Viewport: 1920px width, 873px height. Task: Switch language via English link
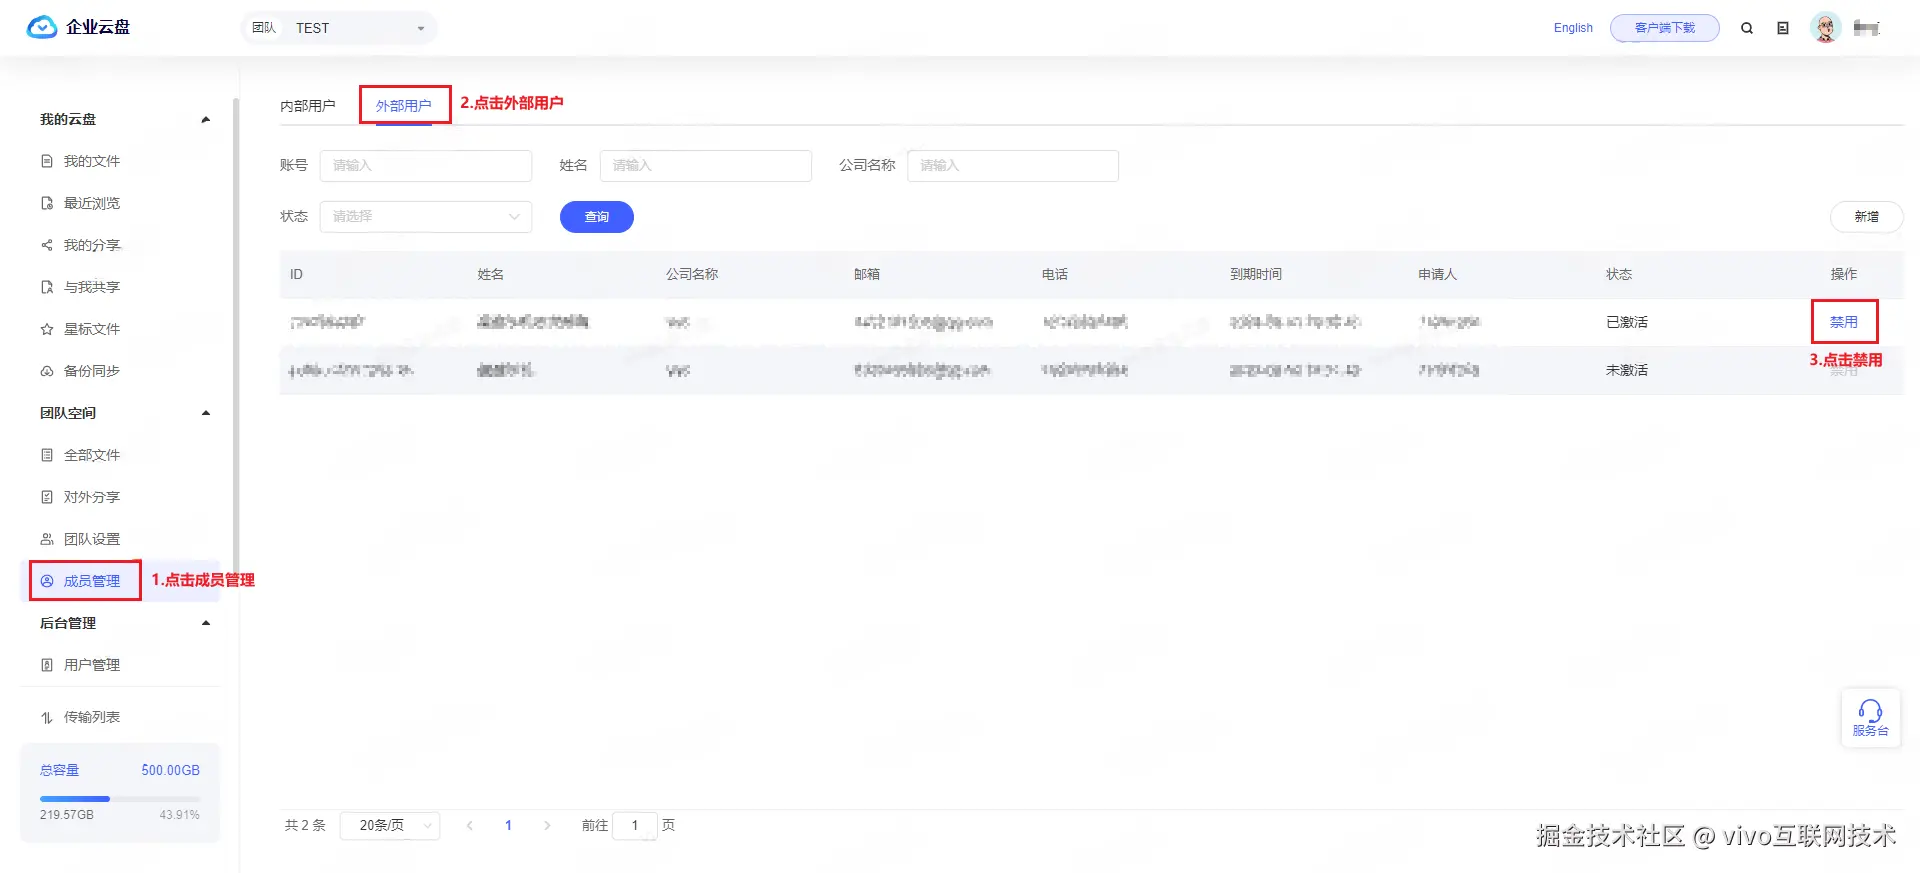tap(1573, 28)
